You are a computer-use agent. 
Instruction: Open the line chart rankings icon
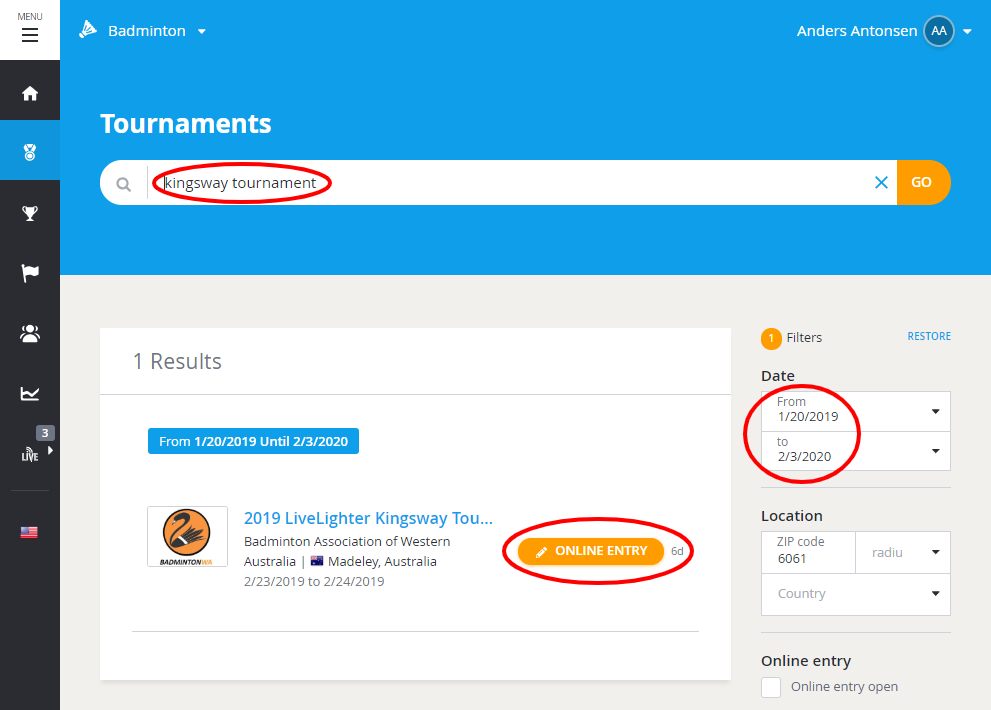[30, 394]
